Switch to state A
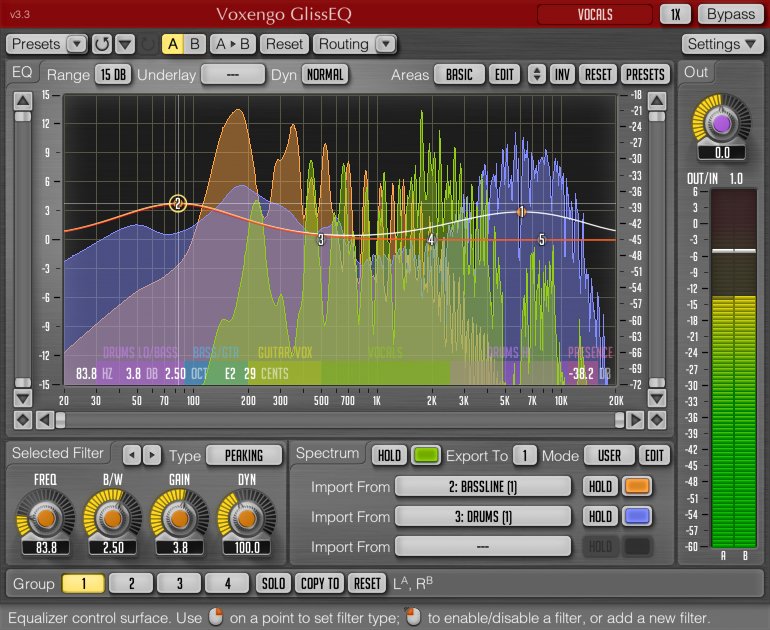Viewport: 770px width, 630px height. (x=172, y=44)
